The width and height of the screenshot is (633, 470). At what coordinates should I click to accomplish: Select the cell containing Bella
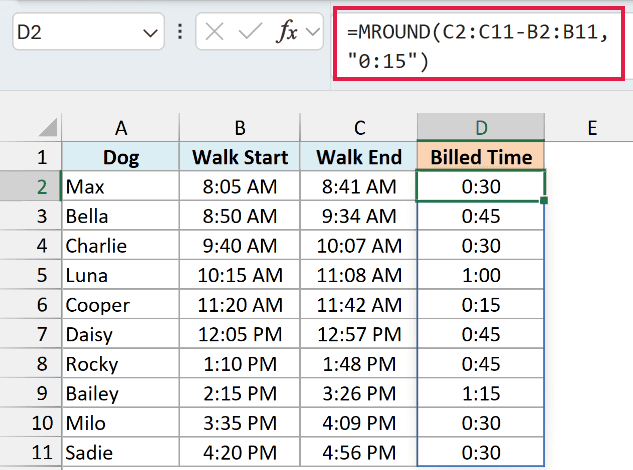(120, 216)
